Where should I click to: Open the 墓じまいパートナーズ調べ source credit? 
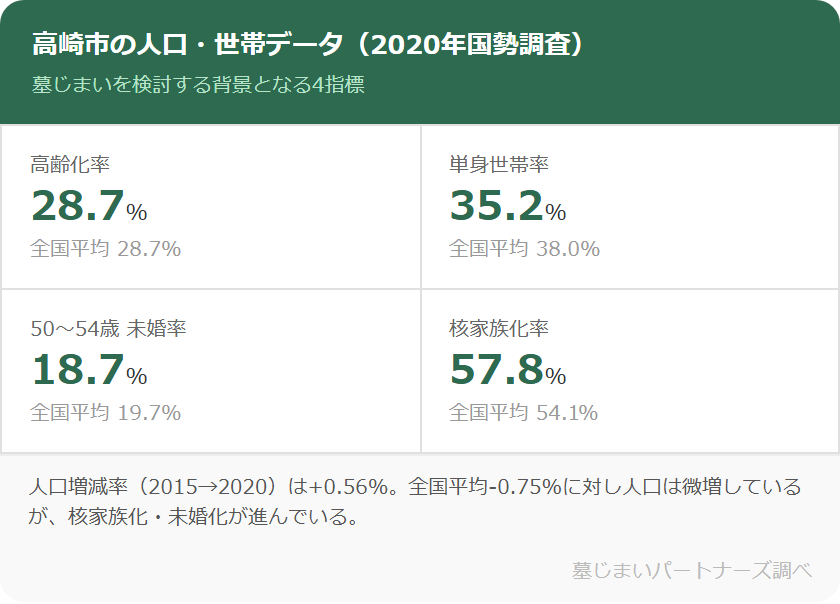691,570
